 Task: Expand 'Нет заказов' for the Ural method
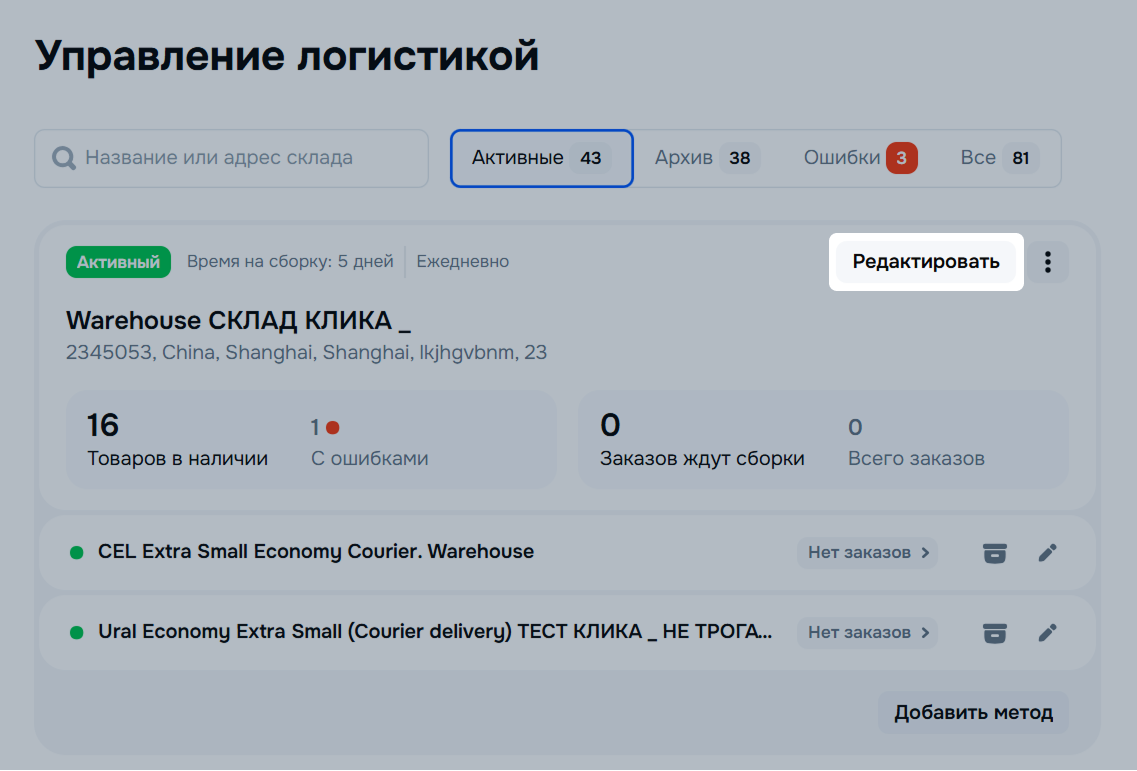[867, 633]
